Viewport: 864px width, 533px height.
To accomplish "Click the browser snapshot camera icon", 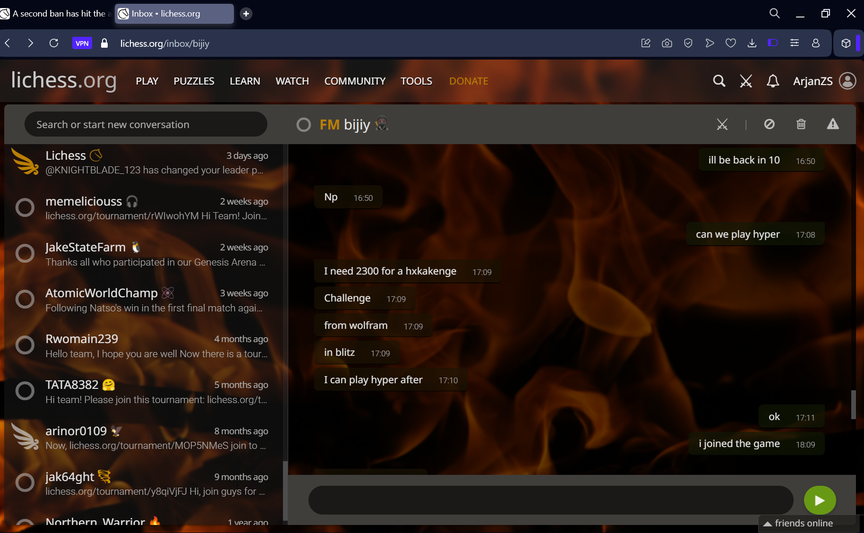I will coord(667,43).
